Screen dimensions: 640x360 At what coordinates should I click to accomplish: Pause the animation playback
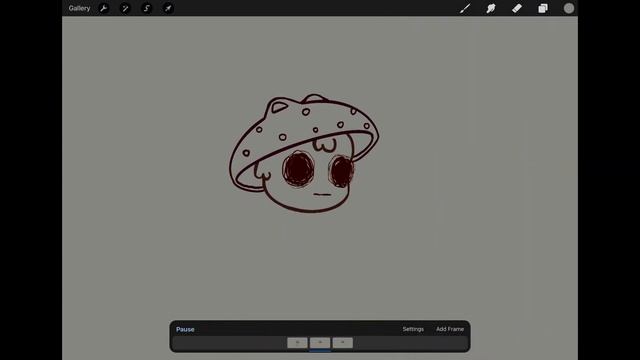[x=185, y=329]
